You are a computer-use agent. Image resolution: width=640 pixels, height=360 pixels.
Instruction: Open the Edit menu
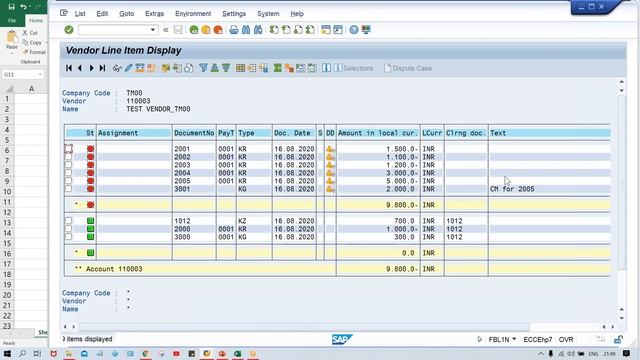102,13
